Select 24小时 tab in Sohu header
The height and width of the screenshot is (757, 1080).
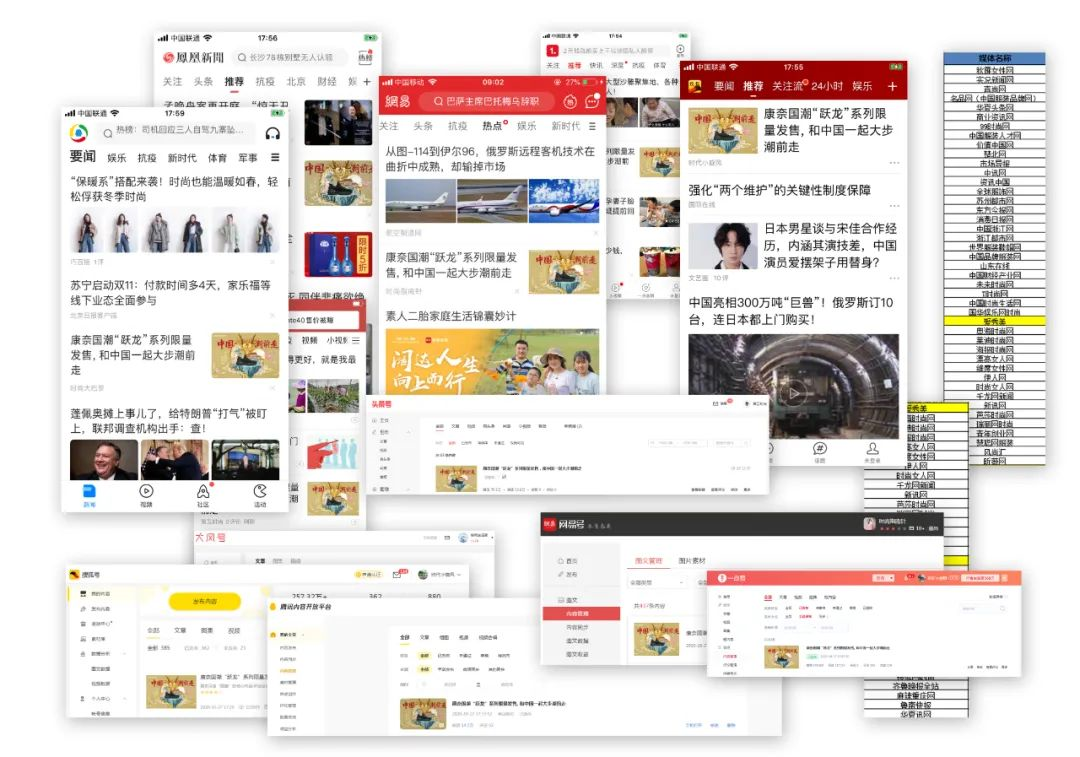827,86
